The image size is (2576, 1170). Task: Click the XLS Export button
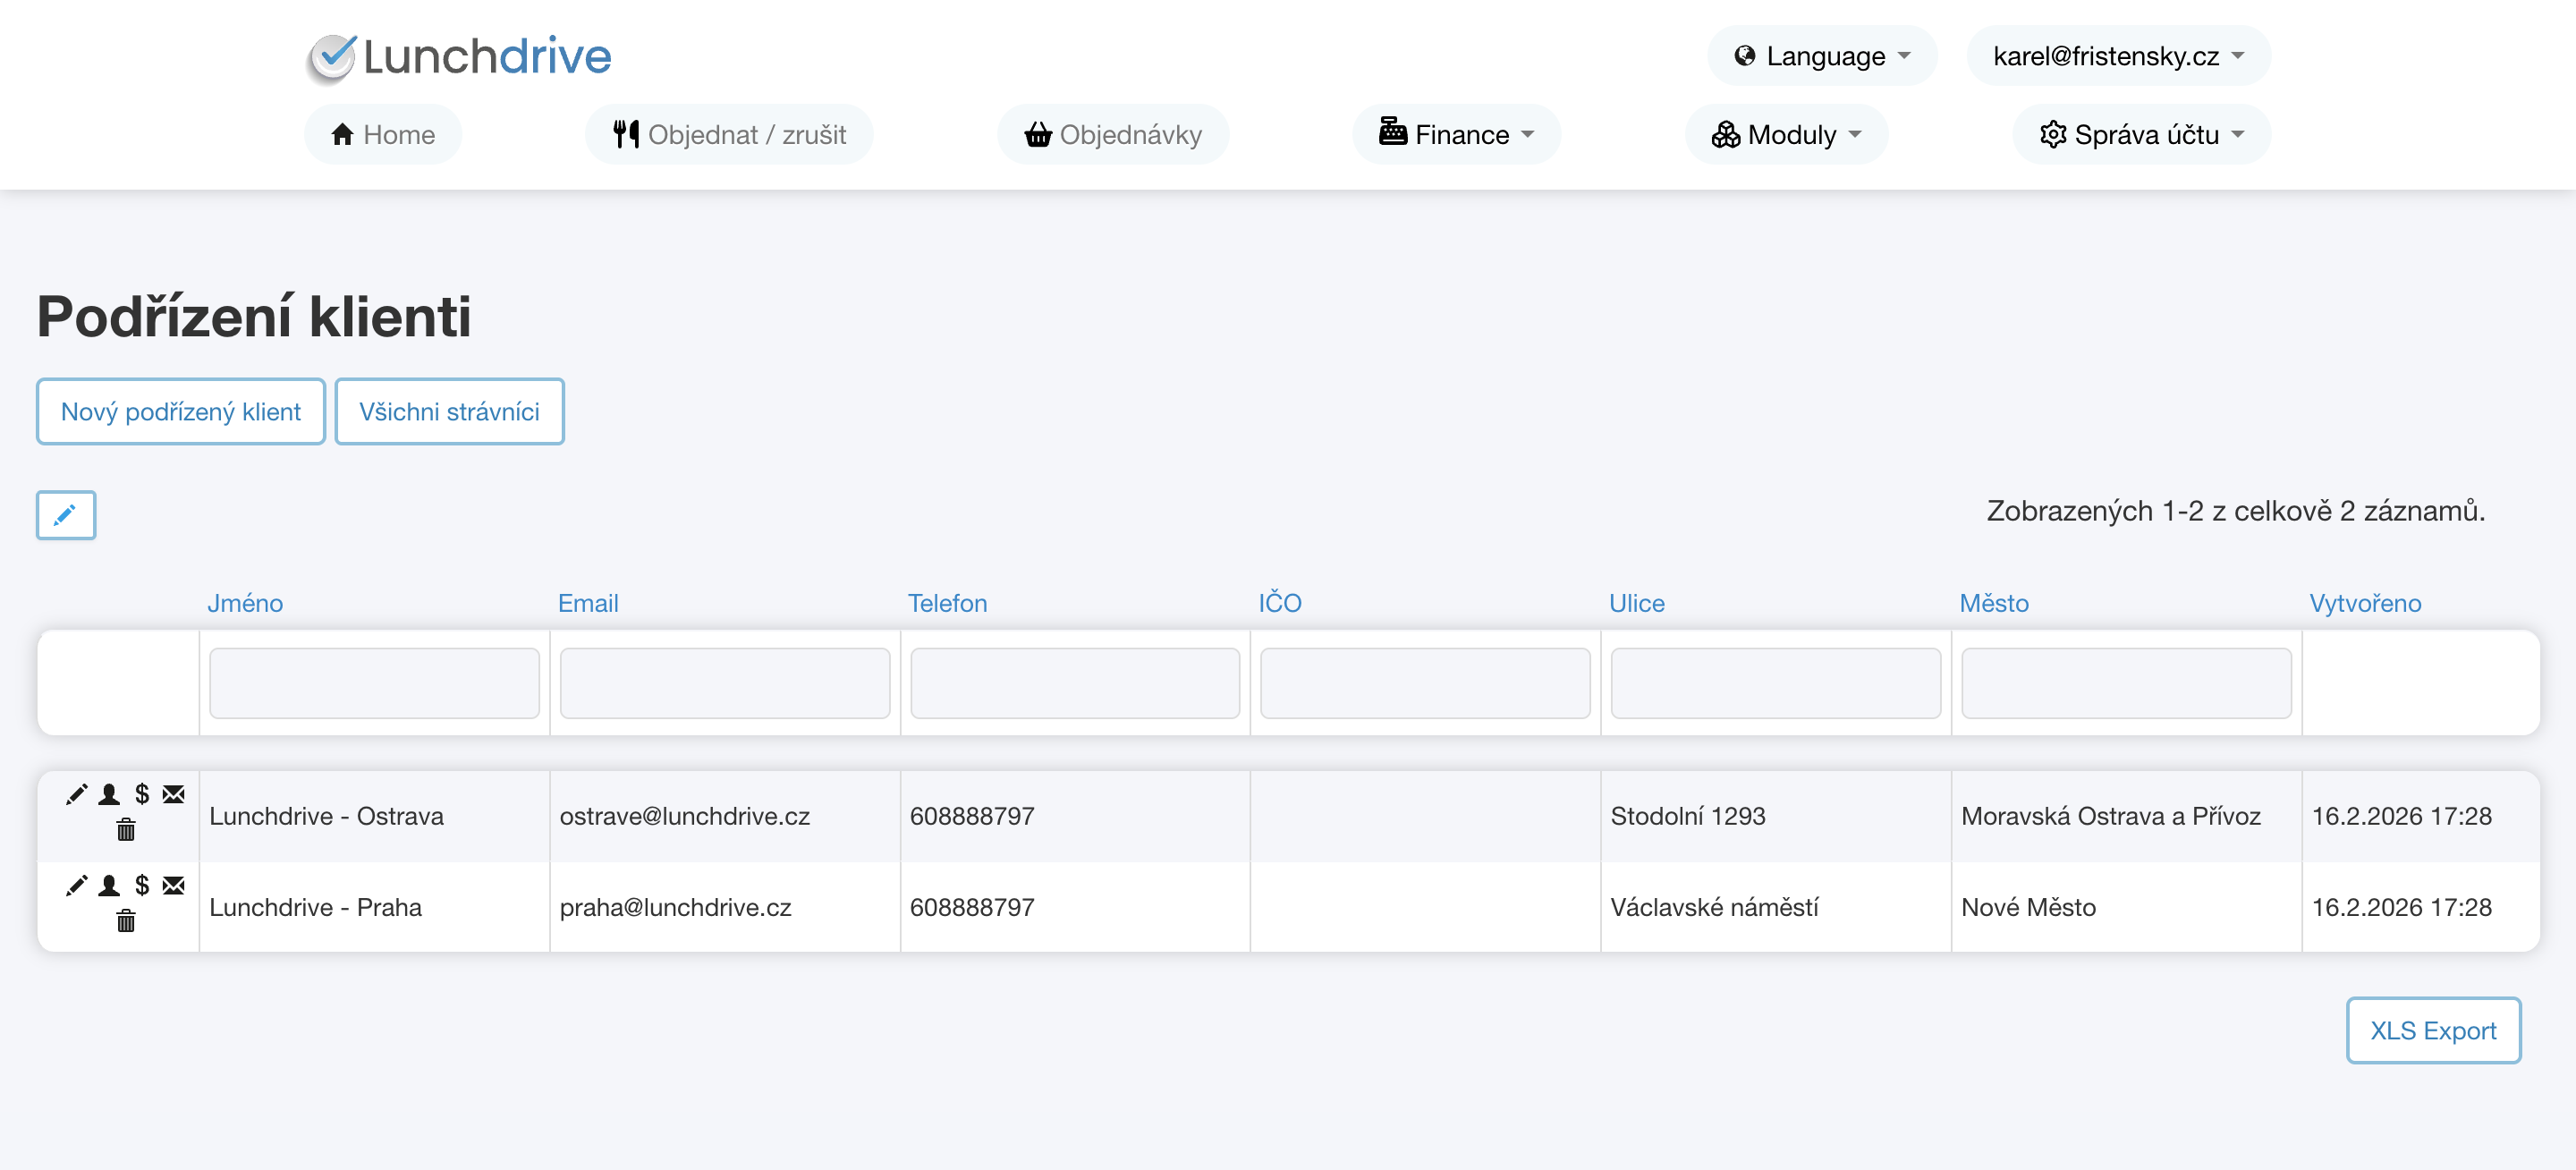point(2432,1030)
